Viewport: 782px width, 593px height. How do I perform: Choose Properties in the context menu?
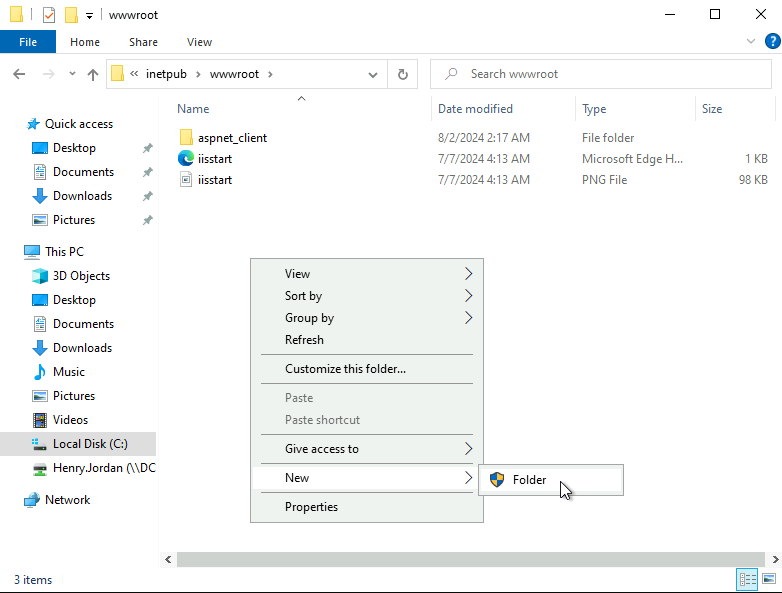click(x=367, y=506)
